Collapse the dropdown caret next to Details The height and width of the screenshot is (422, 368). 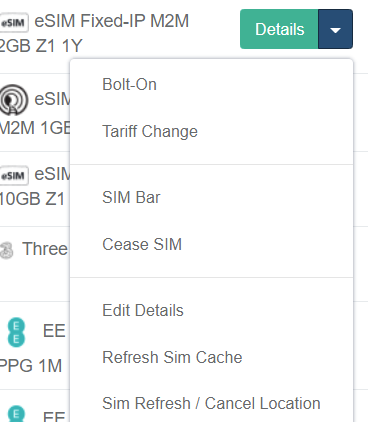[335, 29]
